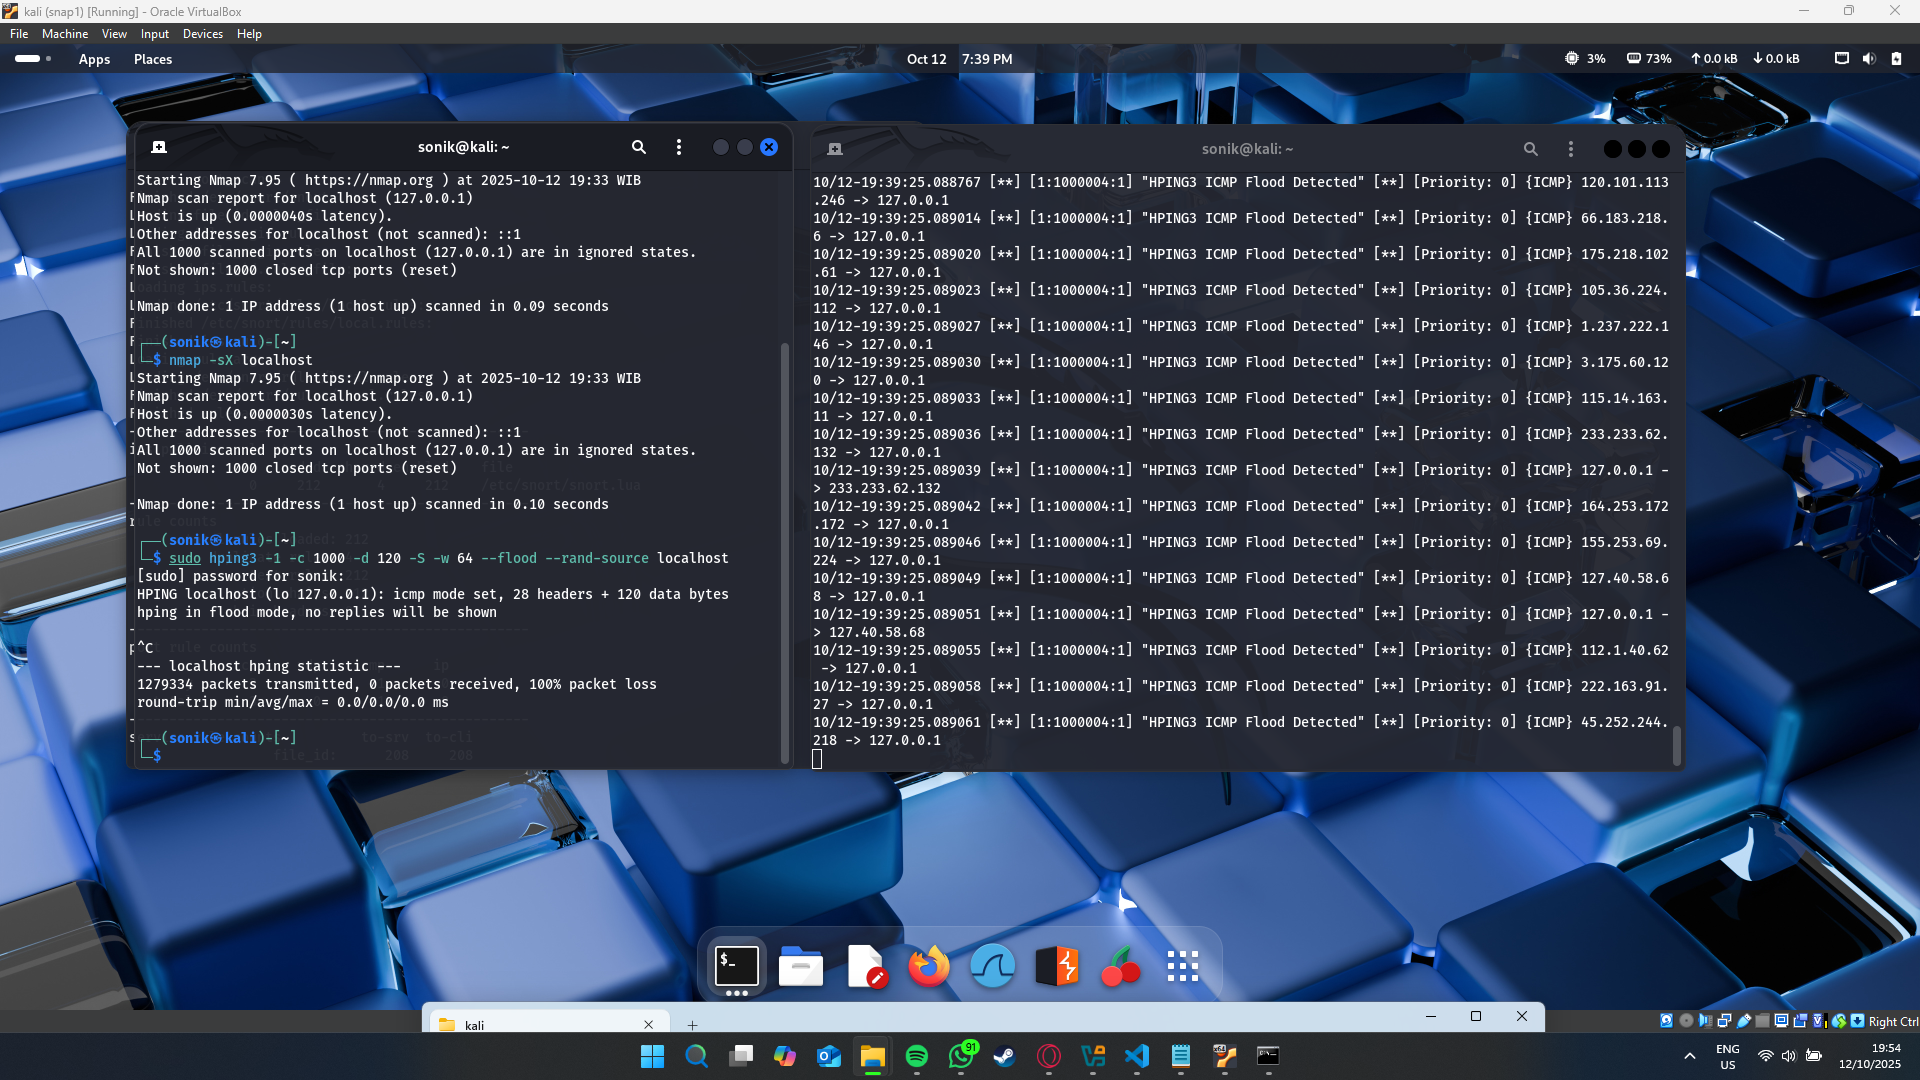Open the text editor in the dock

coord(865,967)
